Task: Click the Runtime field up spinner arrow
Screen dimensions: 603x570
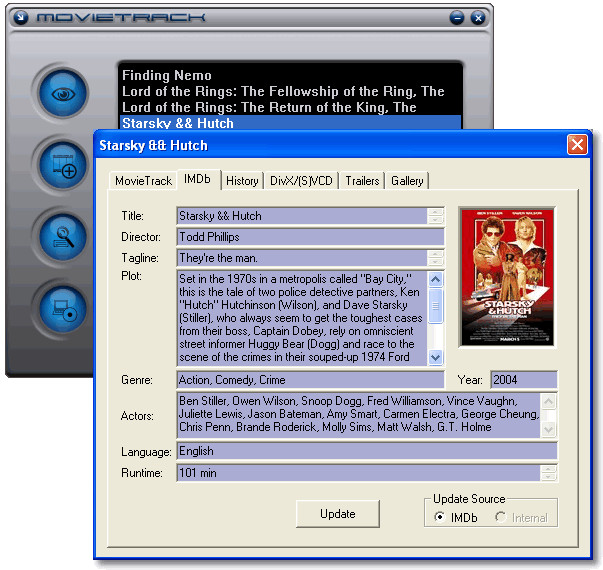Action: click(549, 469)
